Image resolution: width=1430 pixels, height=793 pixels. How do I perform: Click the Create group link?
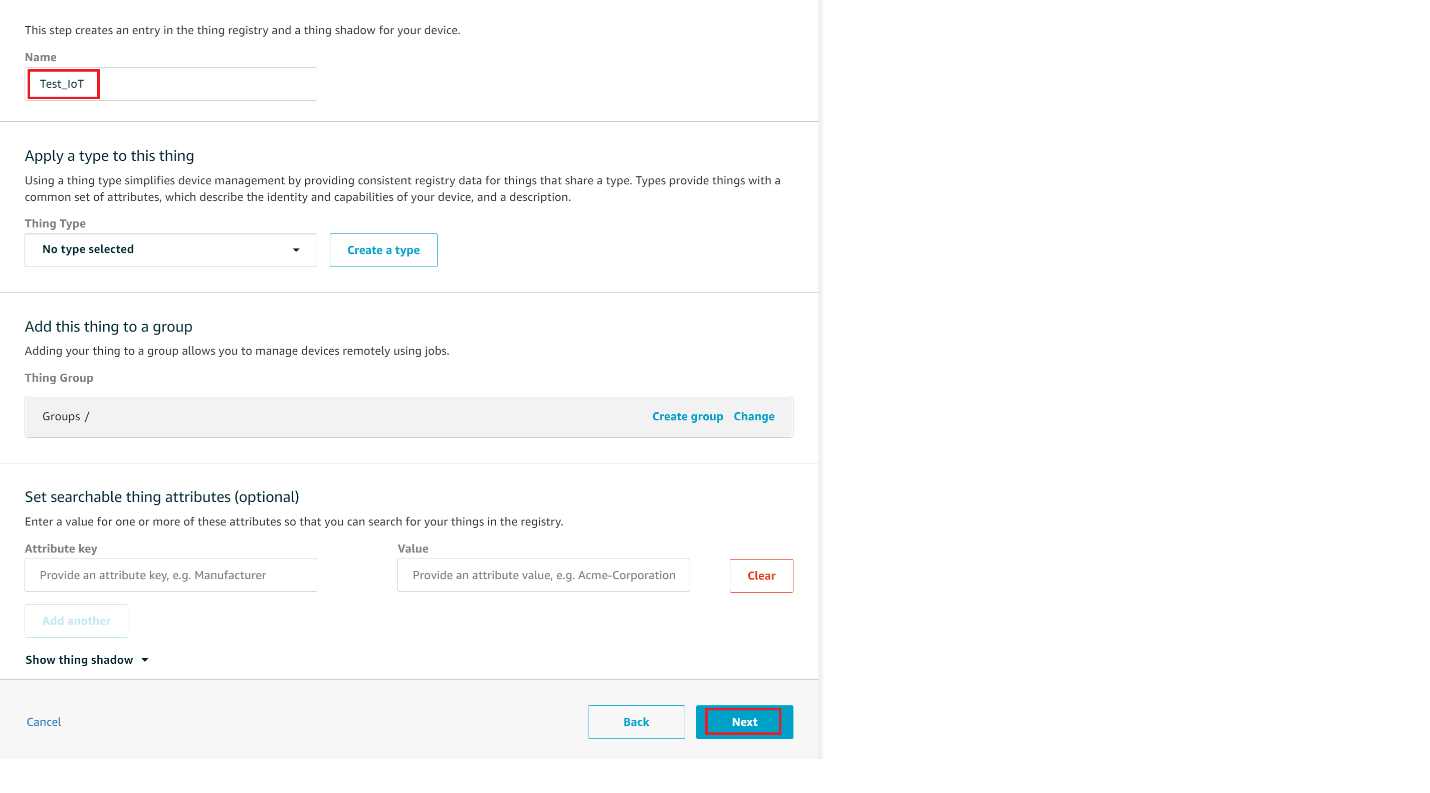[x=687, y=417]
